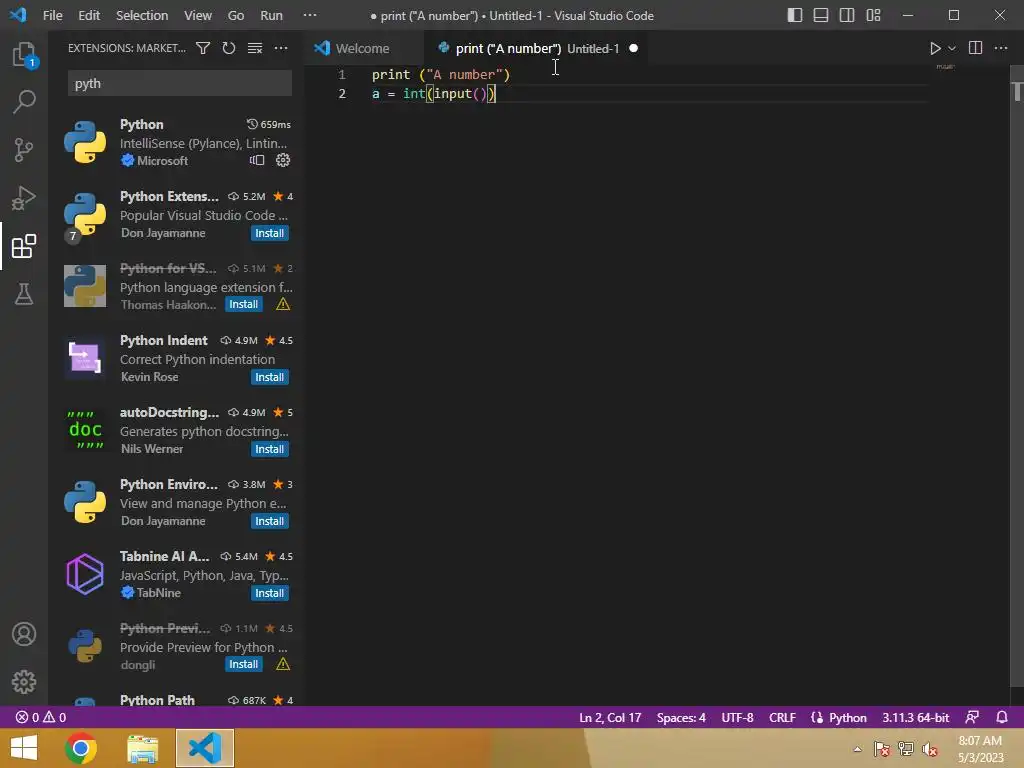Expand hidden menus ellipsis in menu bar
Viewport: 1024px width, 768px height.
(310, 15)
